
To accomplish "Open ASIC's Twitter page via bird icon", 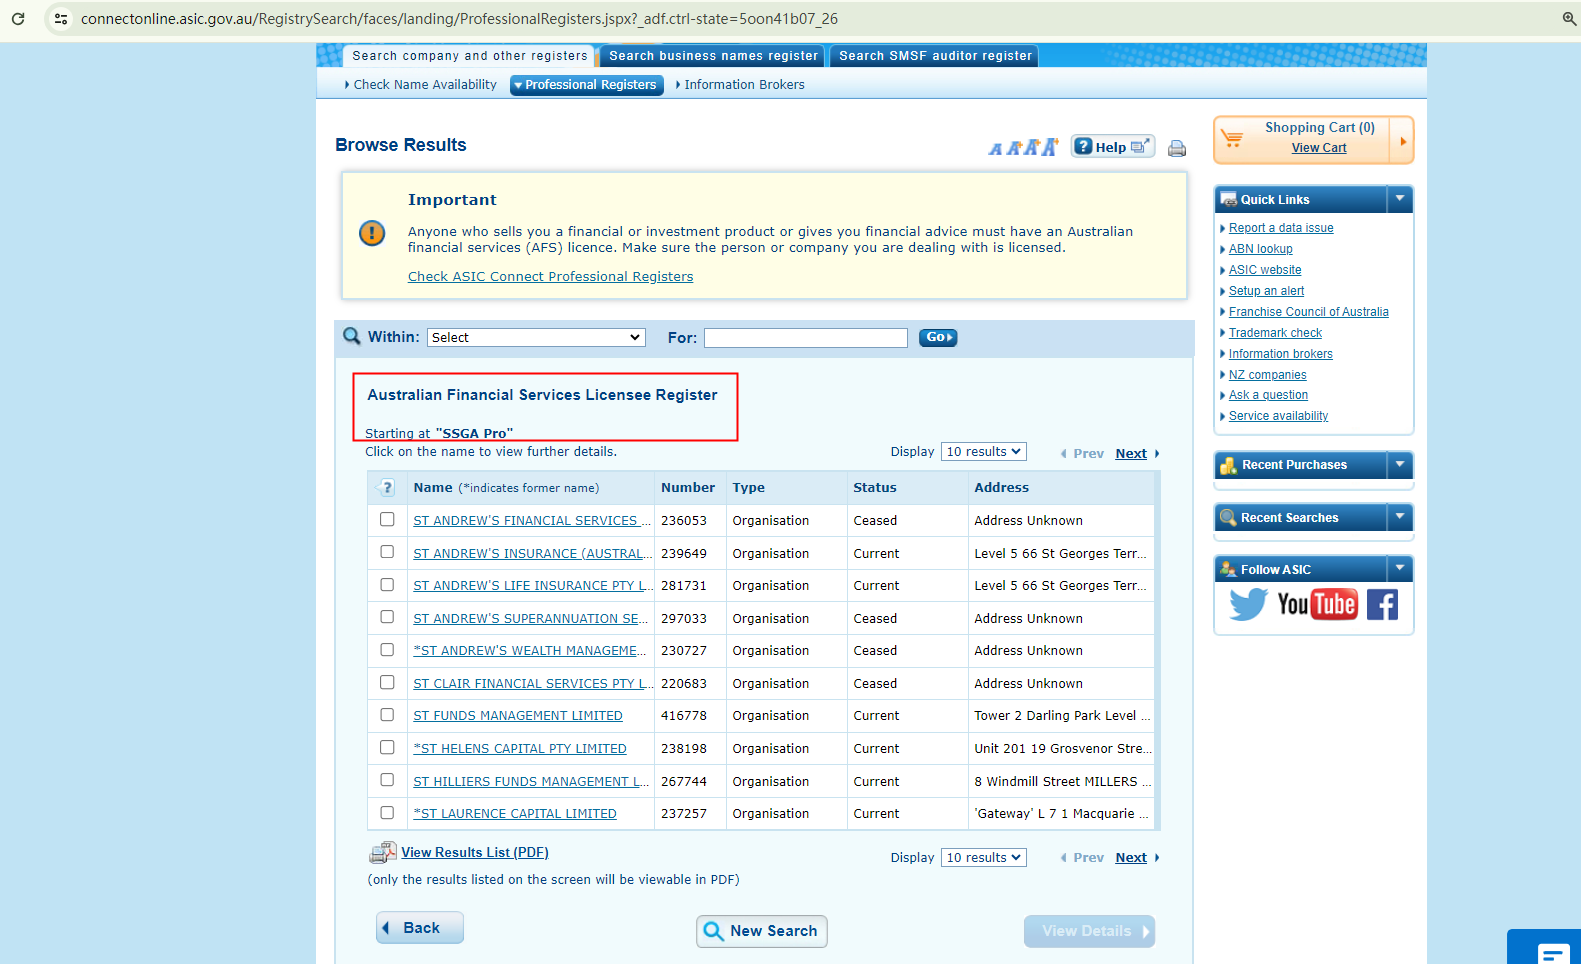I will (1248, 604).
